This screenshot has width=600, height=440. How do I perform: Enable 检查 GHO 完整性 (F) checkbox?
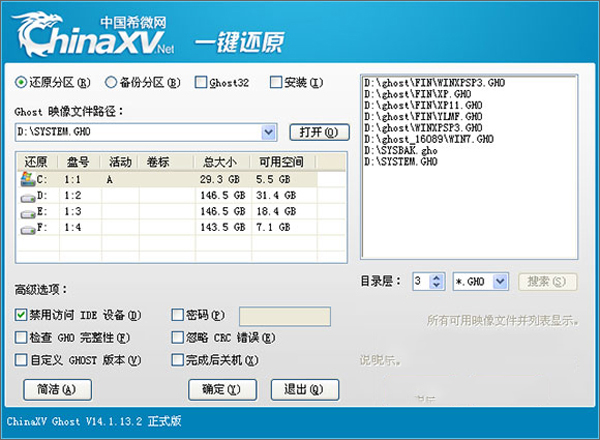click(x=21, y=337)
